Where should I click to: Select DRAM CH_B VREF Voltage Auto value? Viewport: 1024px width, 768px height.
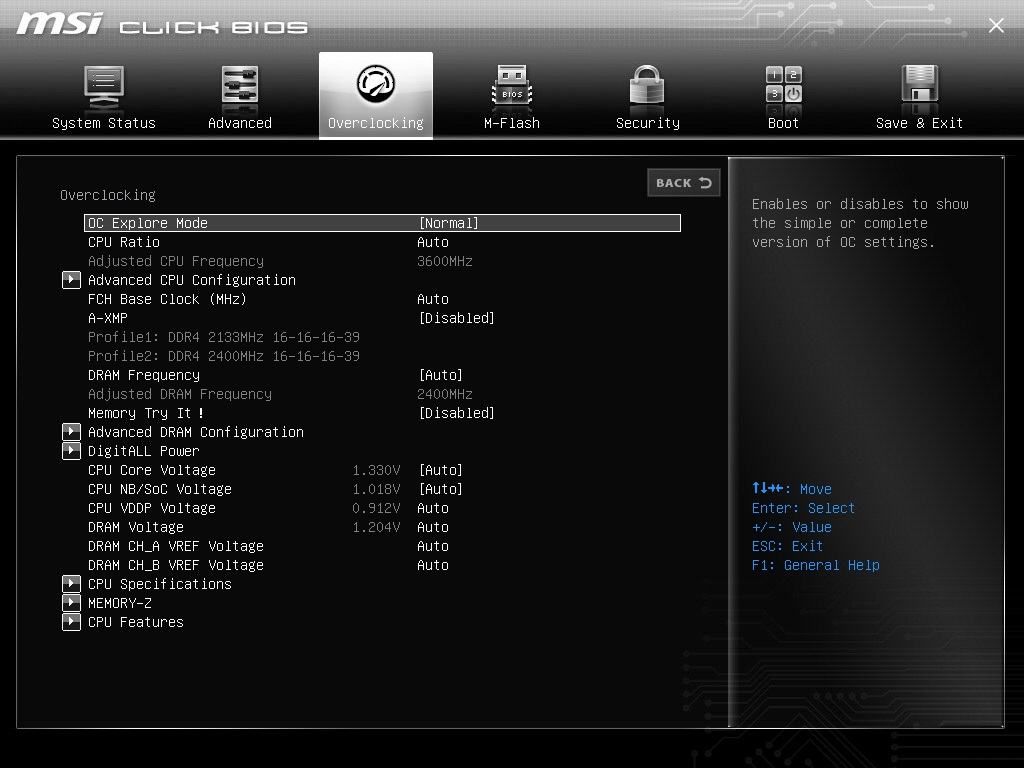(x=433, y=565)
